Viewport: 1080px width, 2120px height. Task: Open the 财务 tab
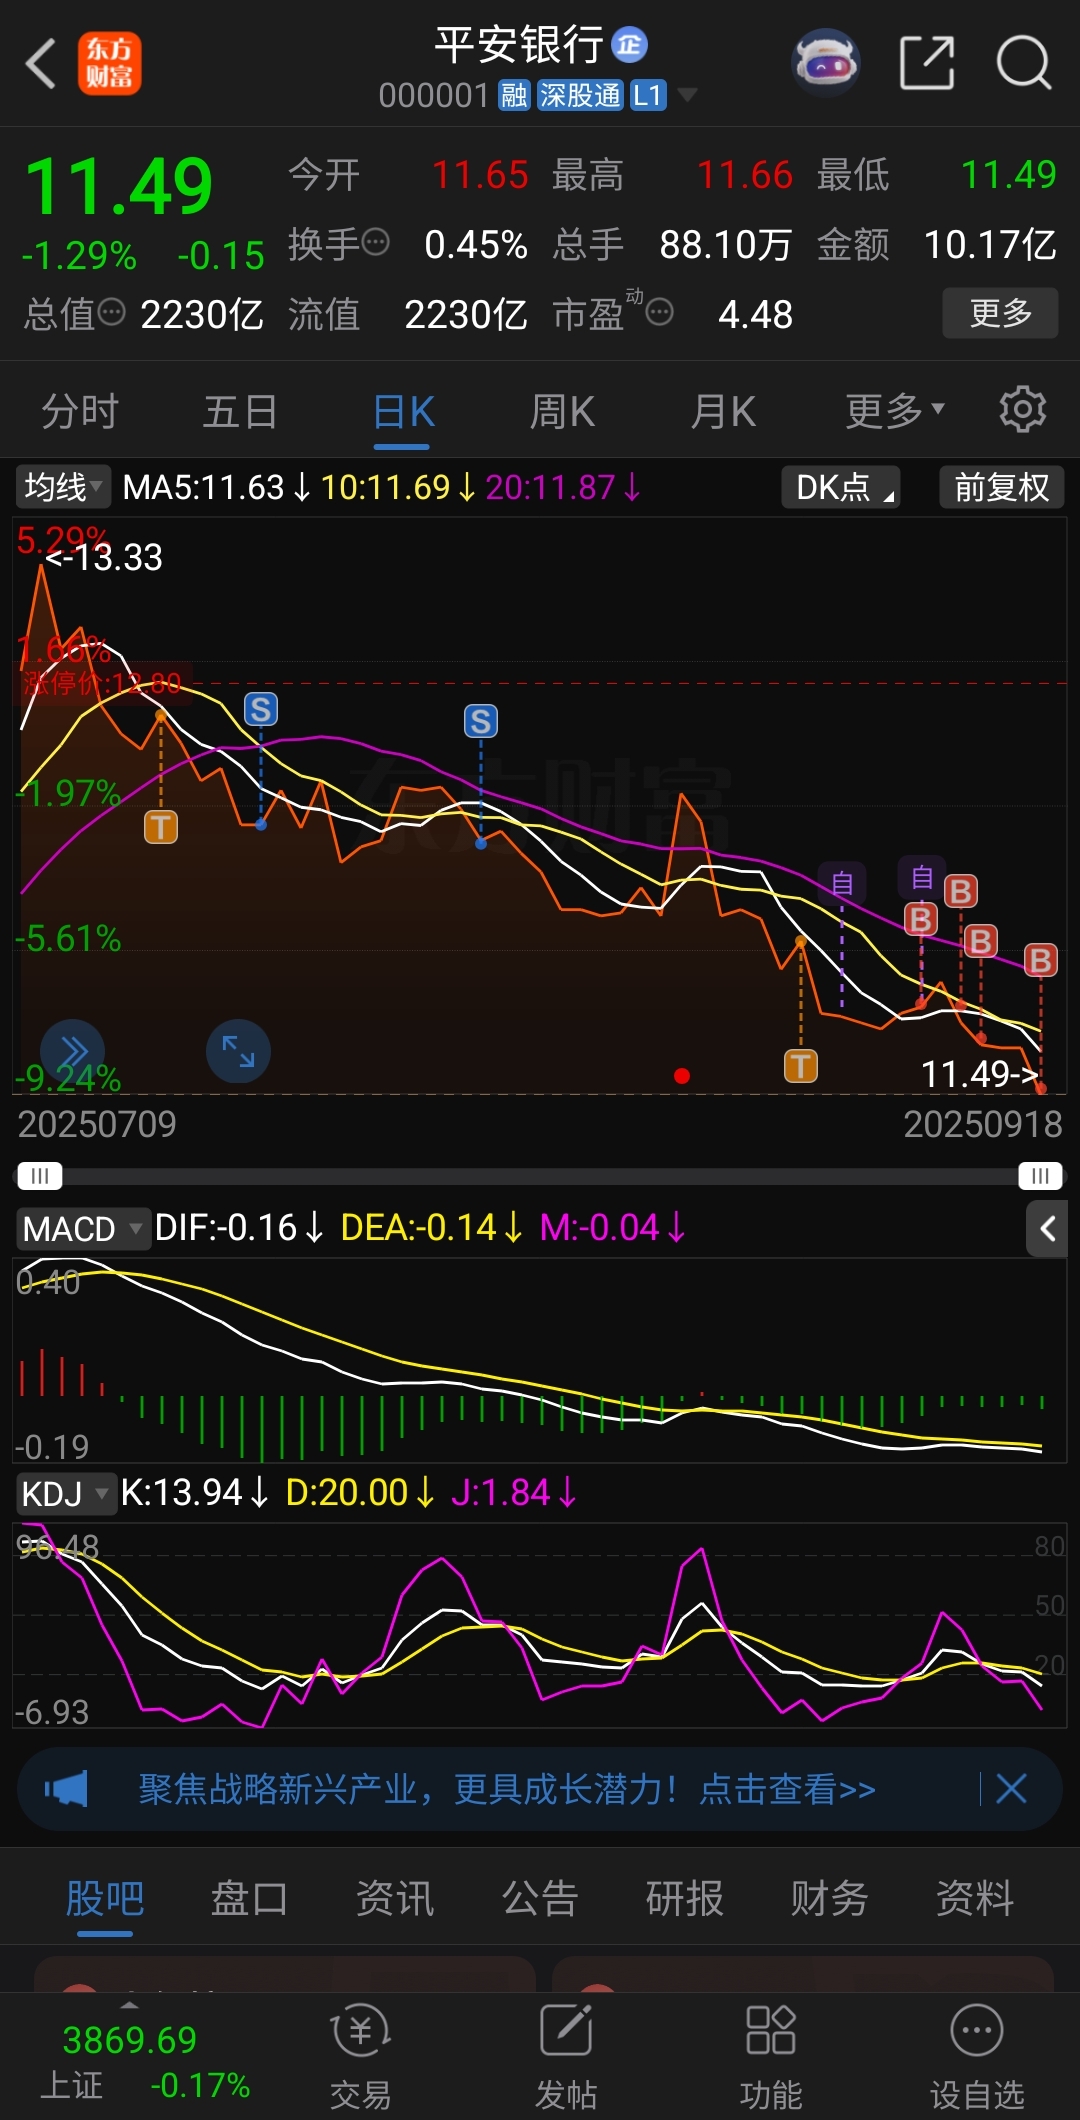[829, 1897]
